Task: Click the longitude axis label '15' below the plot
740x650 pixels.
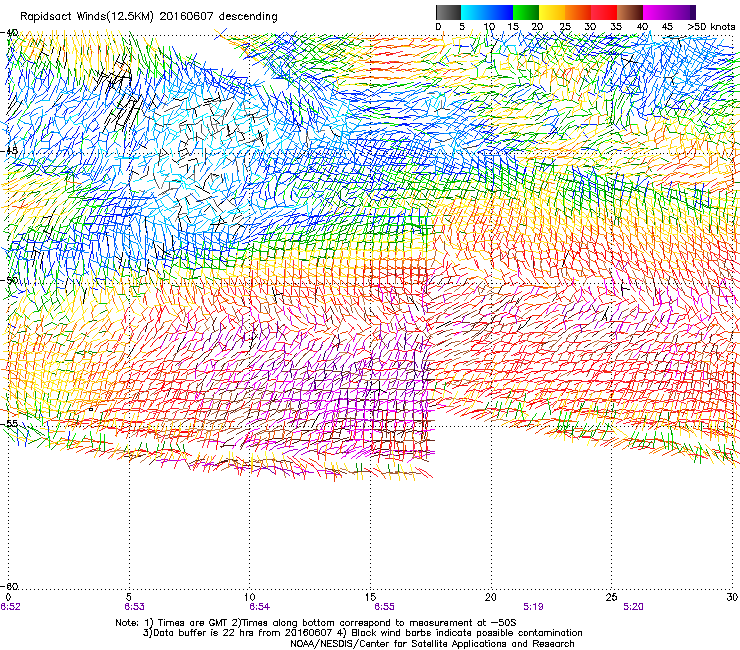Action: click(x=370, y=597)
